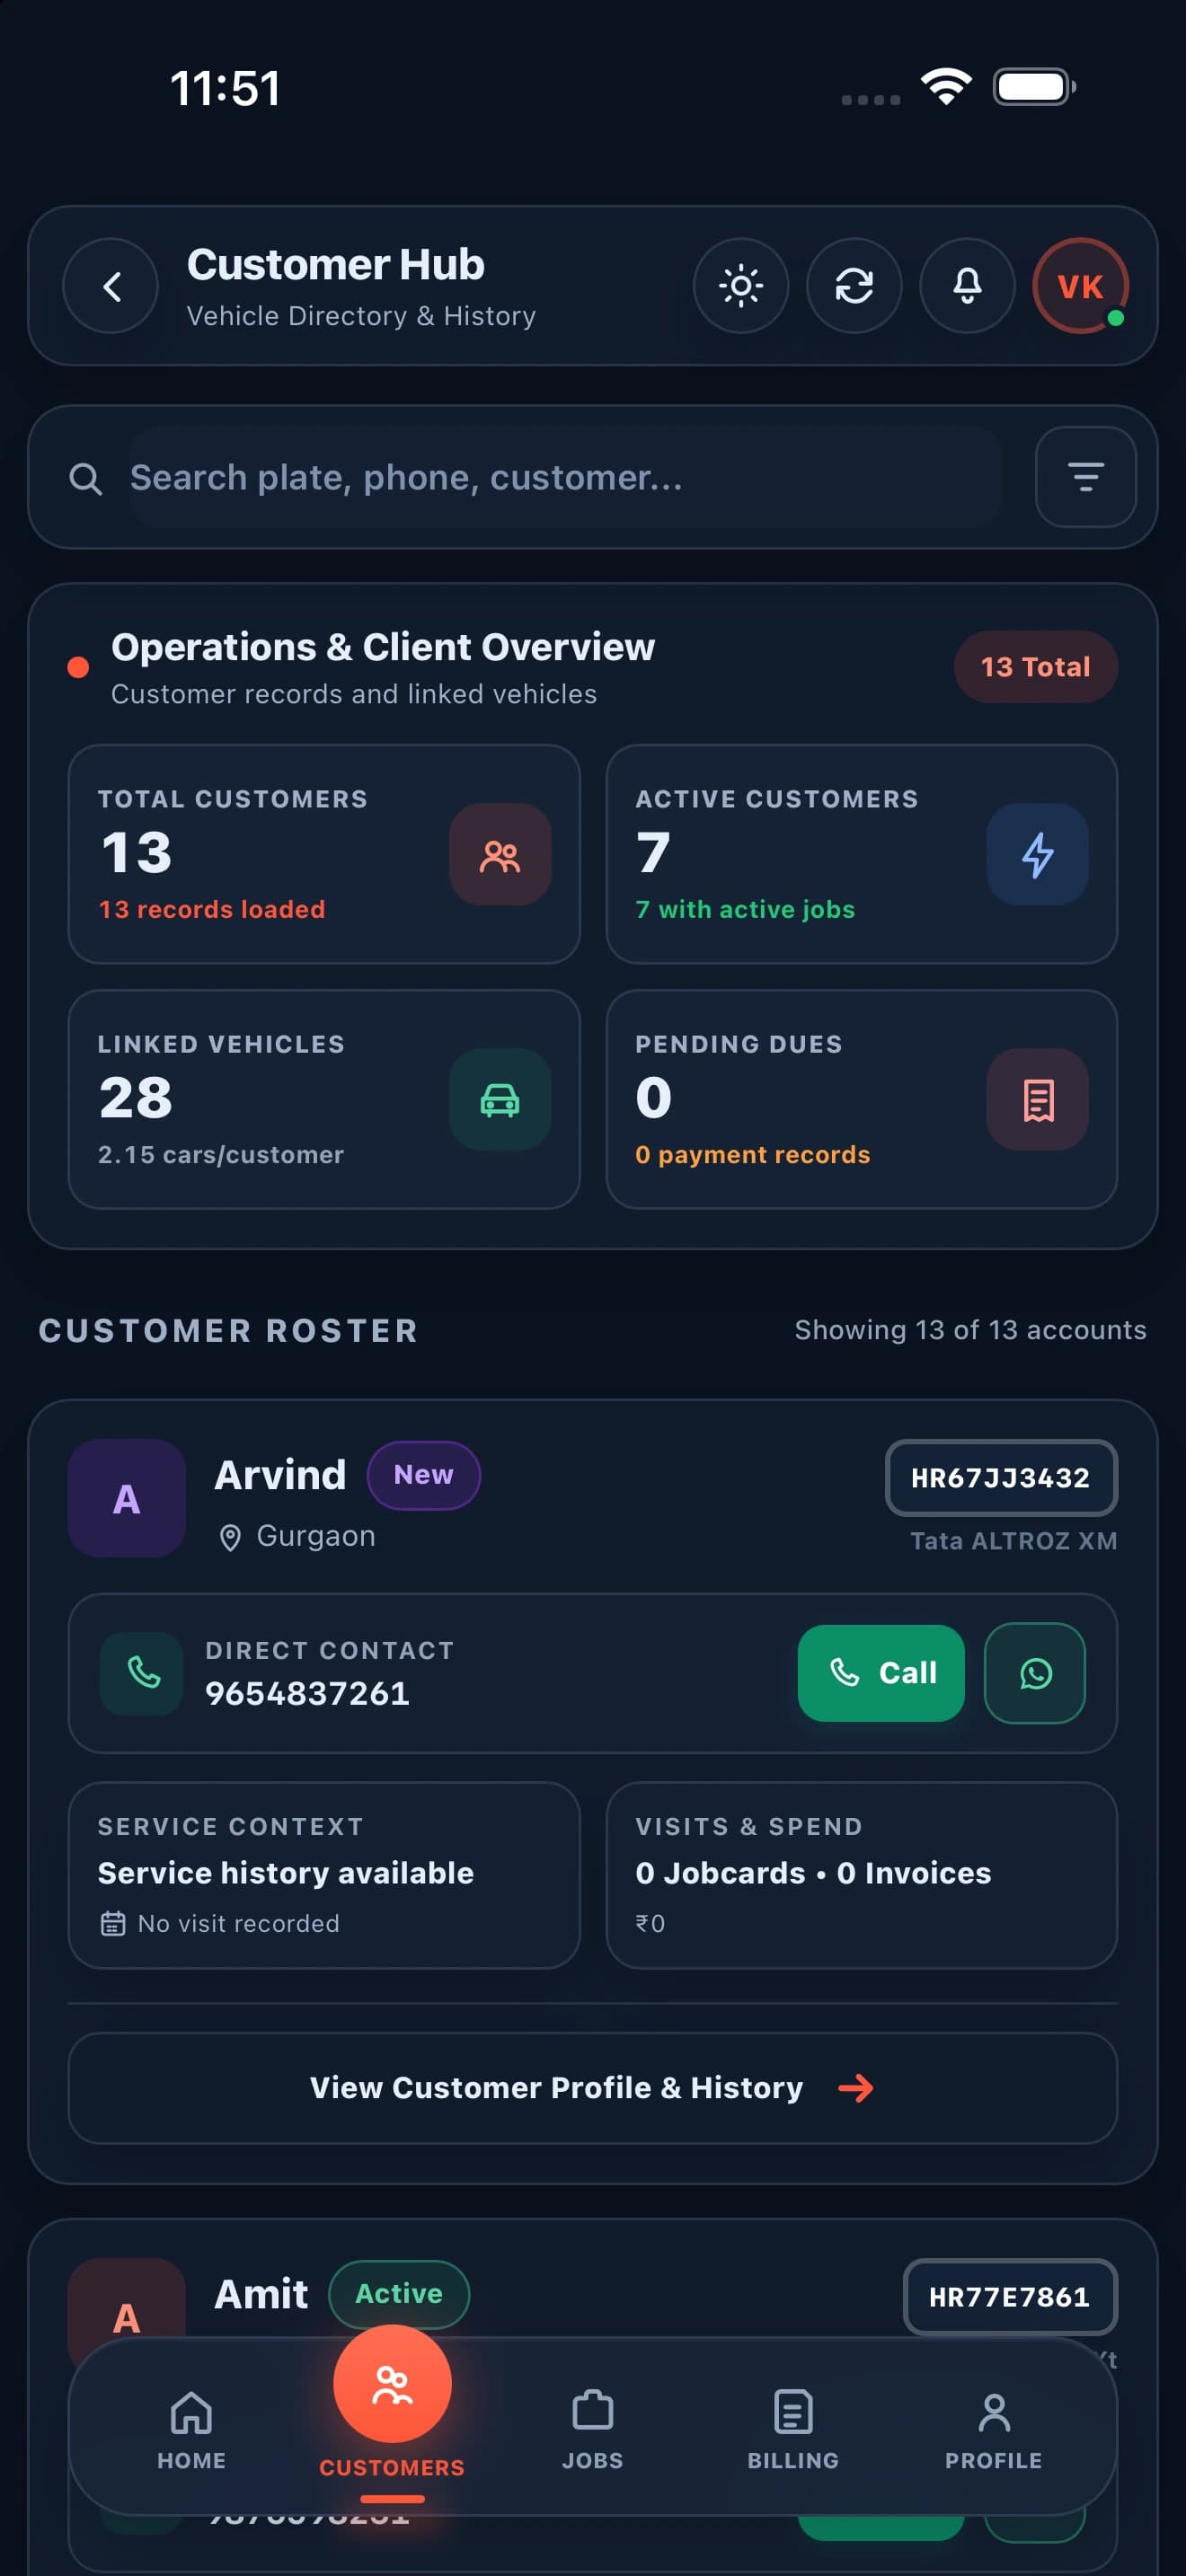This screenshot has height=2576, width=1186.
Task: Go to the Profile tab
Action: pyautogui.click(x=993, y=2431)
